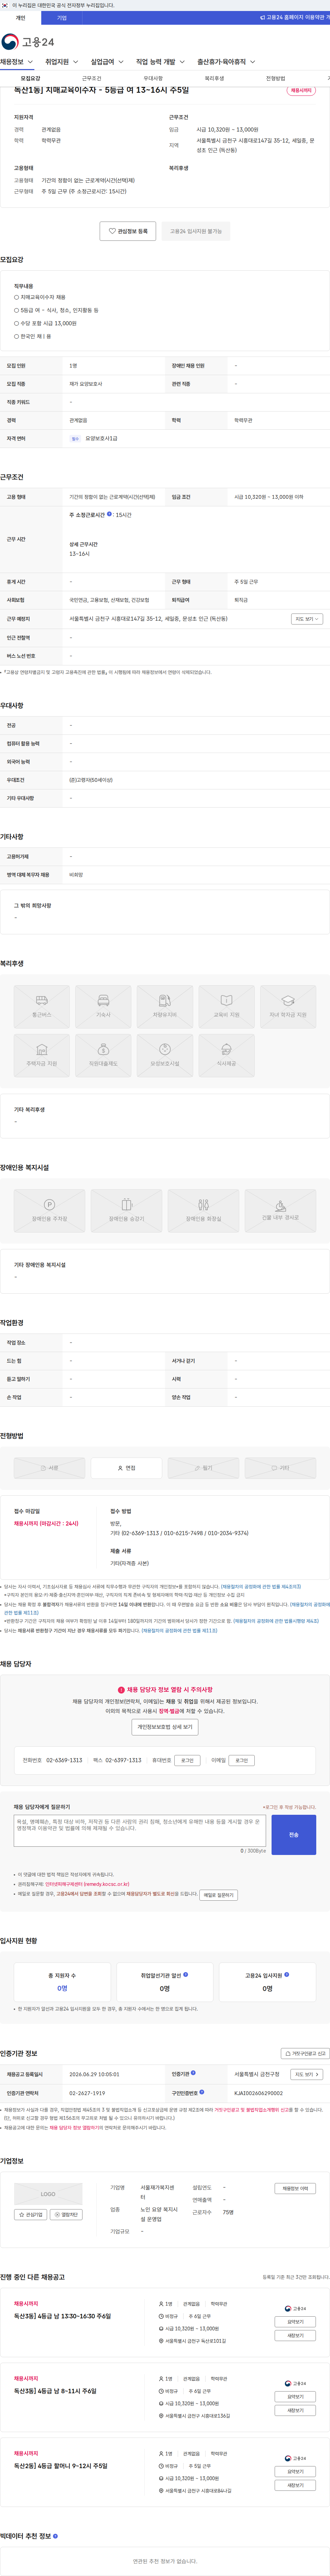
Task: Click 로그인 button next to 이메일
Action: pyautogui.click(x=241, y=1760)
